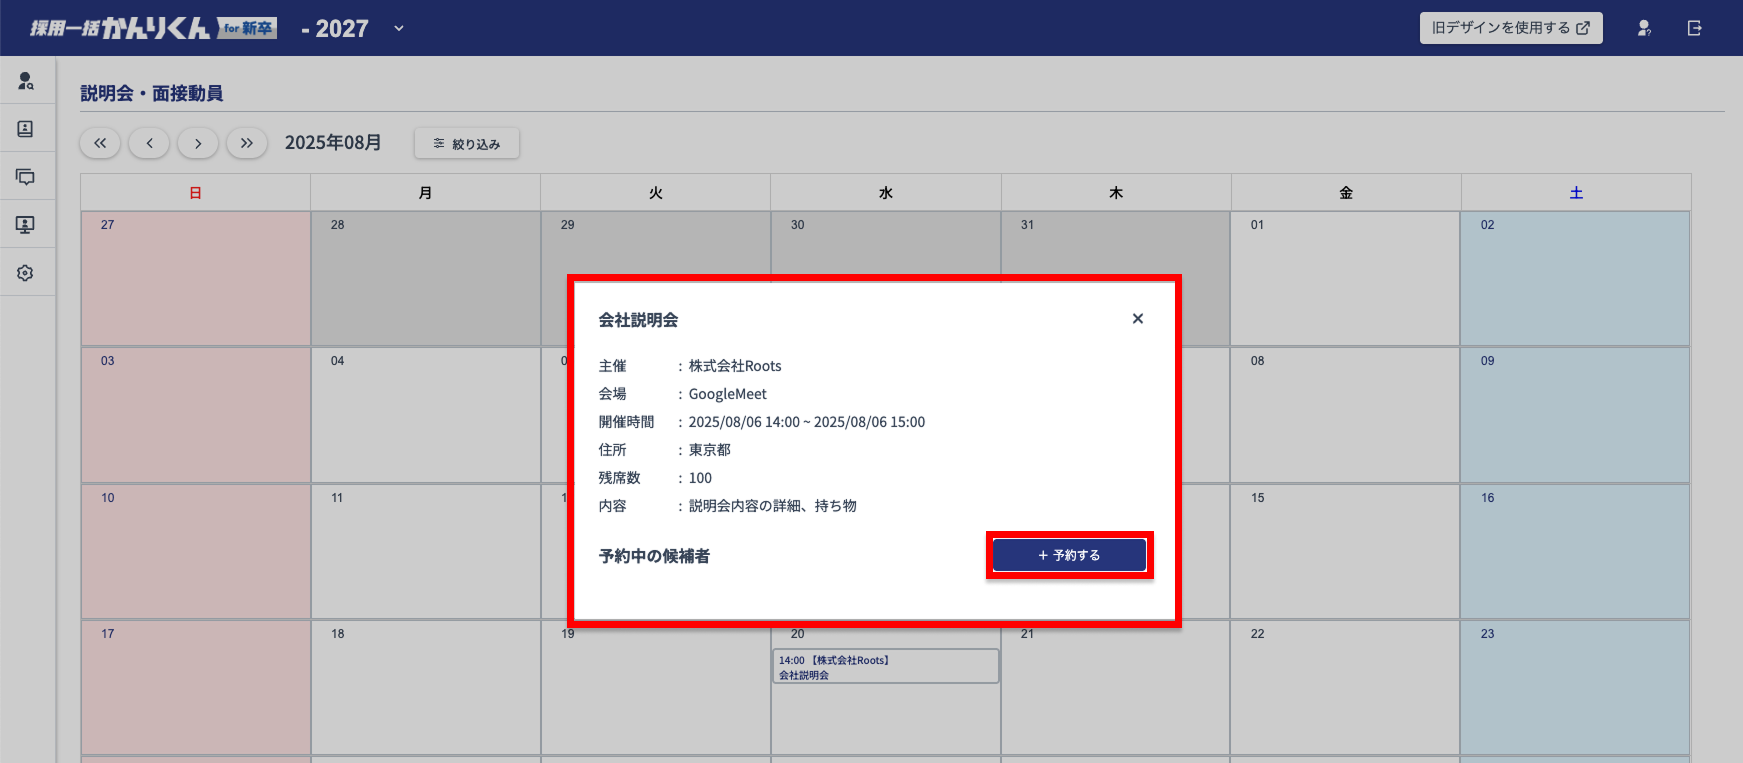
Task: Go to the previous month
Action: [149, 143]
